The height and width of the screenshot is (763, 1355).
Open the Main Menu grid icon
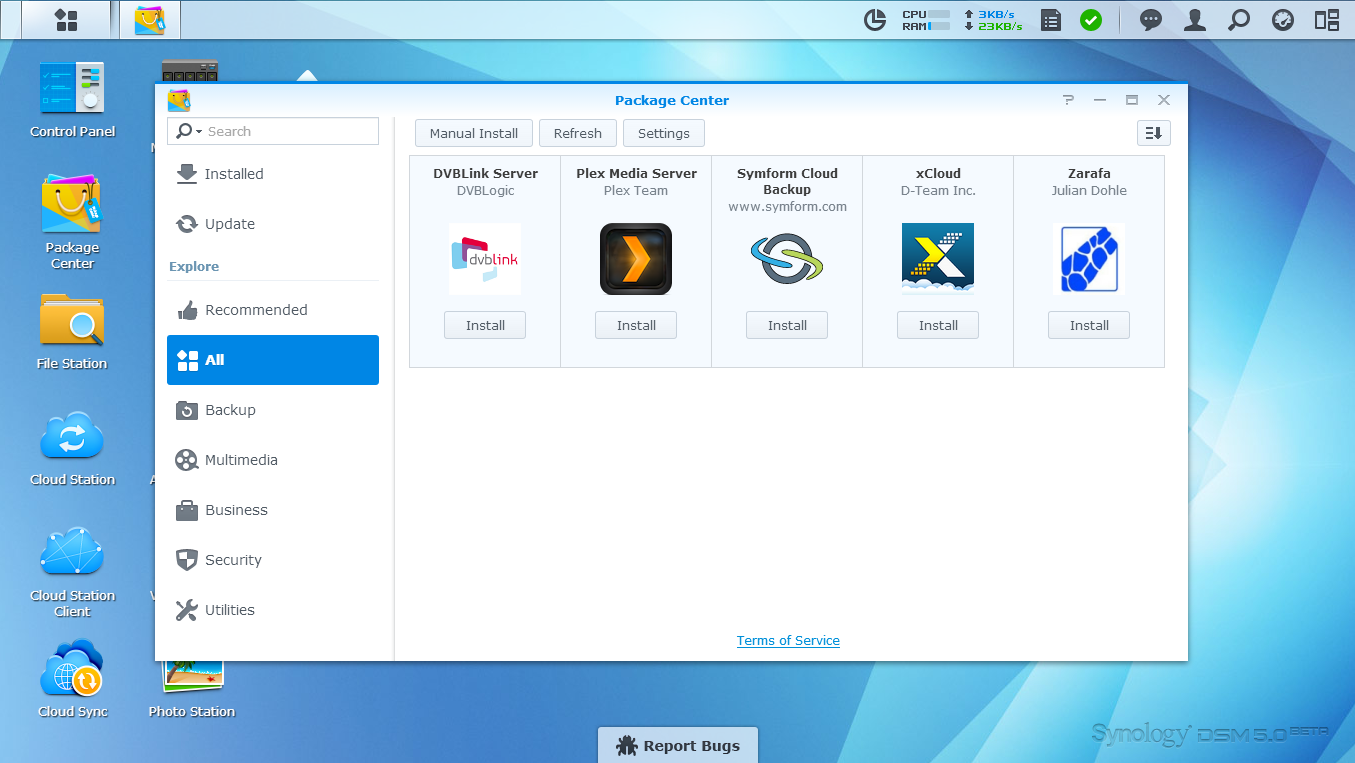pos(66,20)
